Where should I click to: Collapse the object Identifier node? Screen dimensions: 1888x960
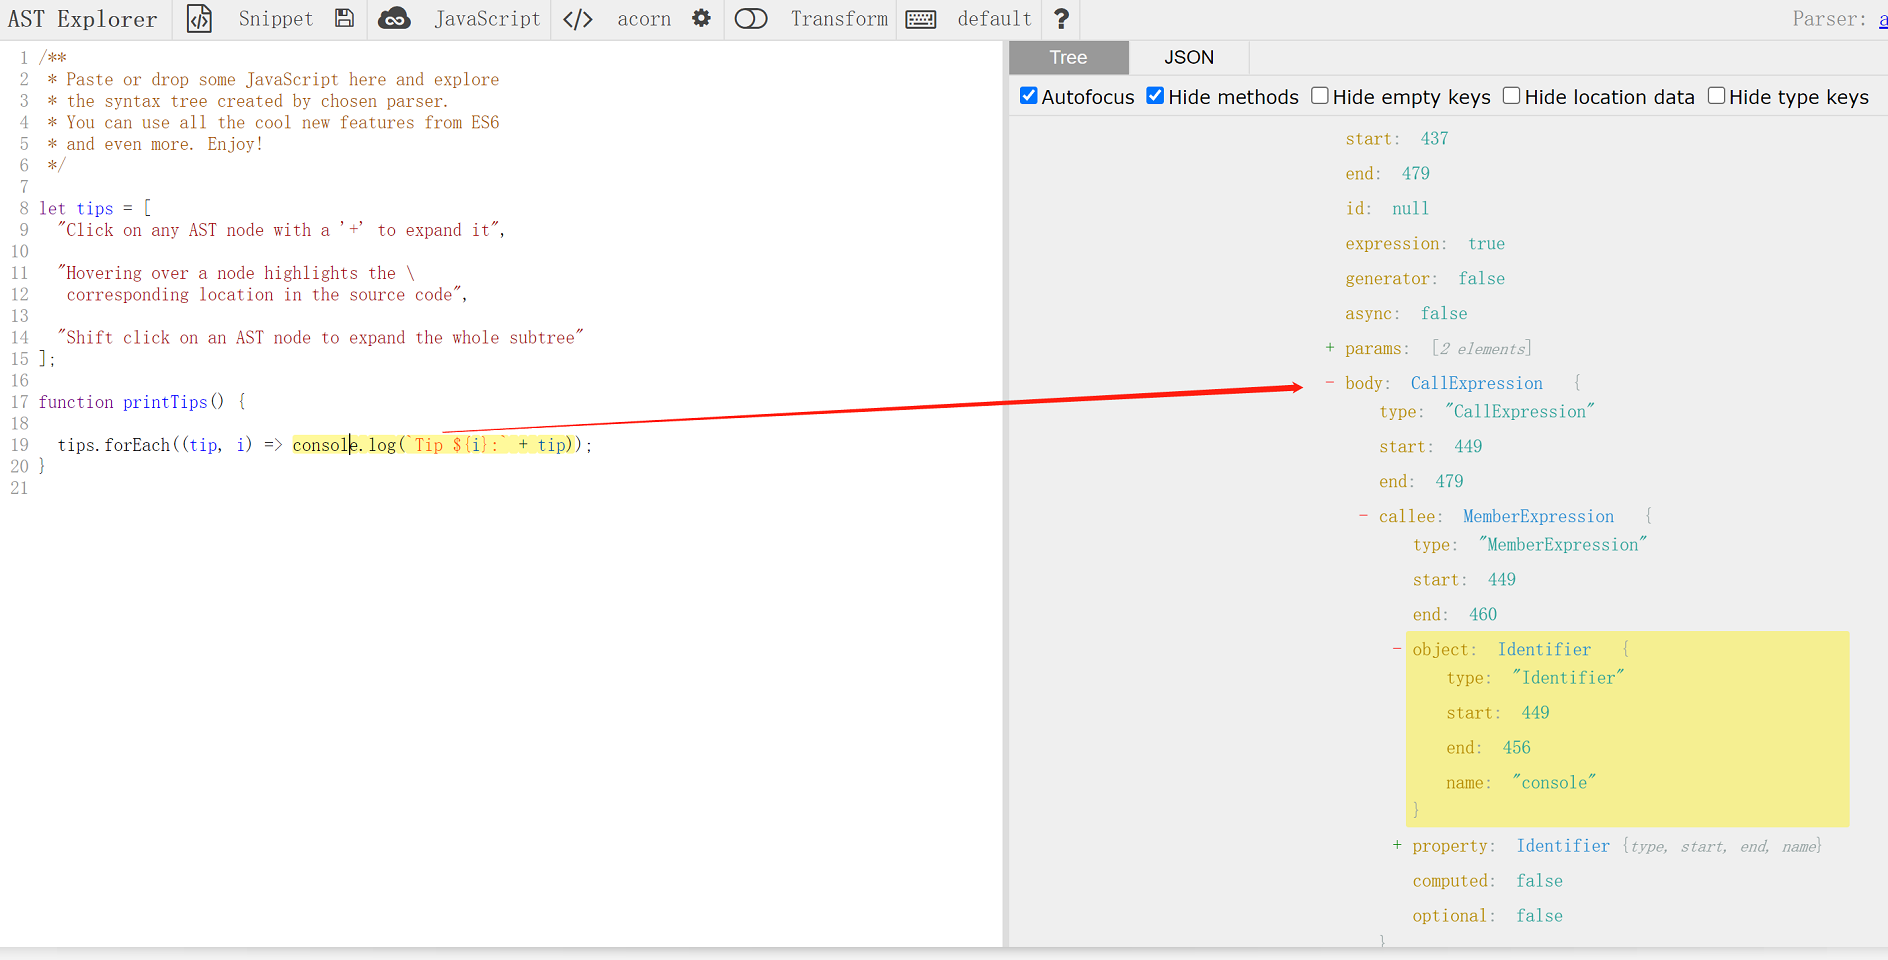point(1397,649)
